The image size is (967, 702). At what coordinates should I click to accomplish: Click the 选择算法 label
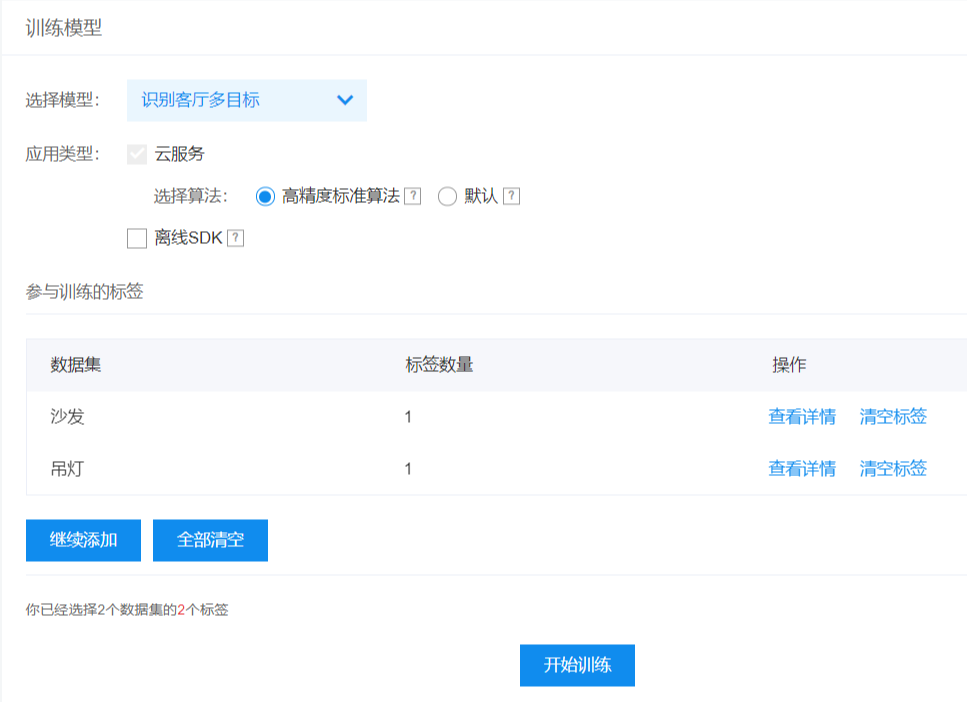[x=191, y=196]
